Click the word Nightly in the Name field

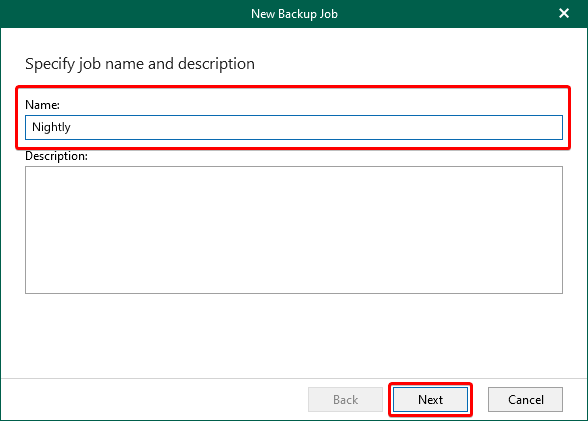coord(51,127)
